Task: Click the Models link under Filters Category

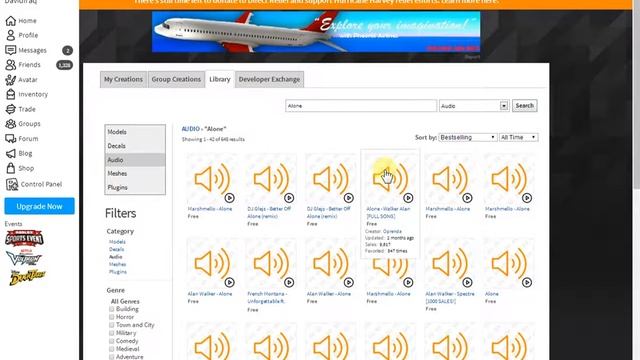Action: (x=117, y=242)
